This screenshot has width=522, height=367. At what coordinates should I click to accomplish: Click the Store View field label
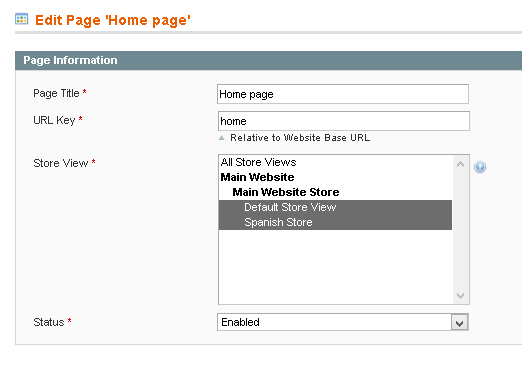61,163
